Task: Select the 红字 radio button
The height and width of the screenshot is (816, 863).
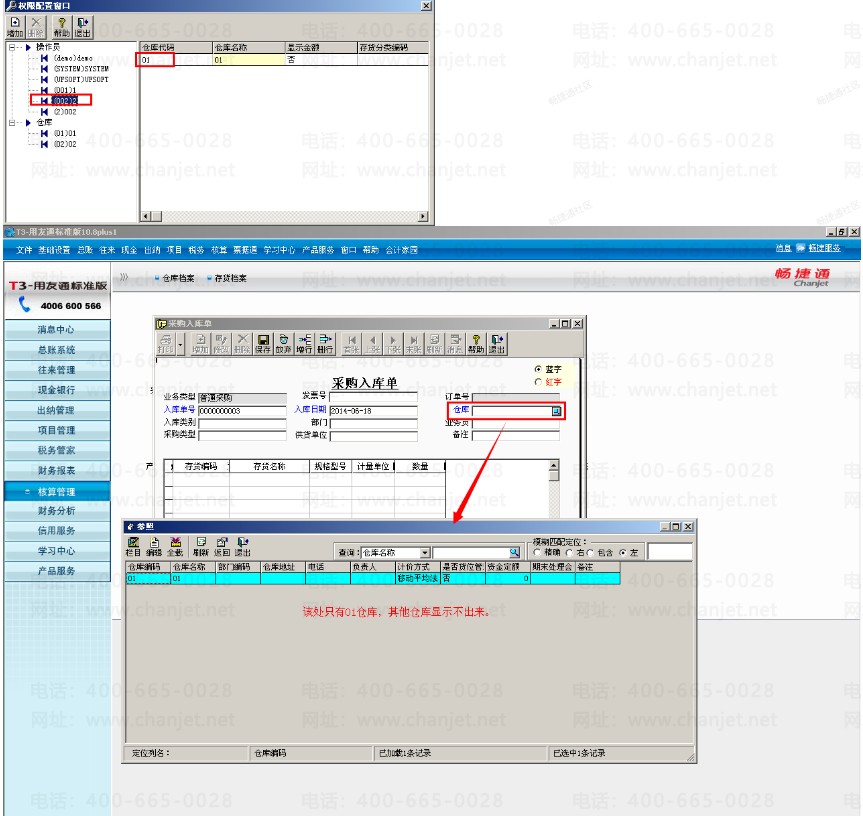Action: tap(538, 382)
